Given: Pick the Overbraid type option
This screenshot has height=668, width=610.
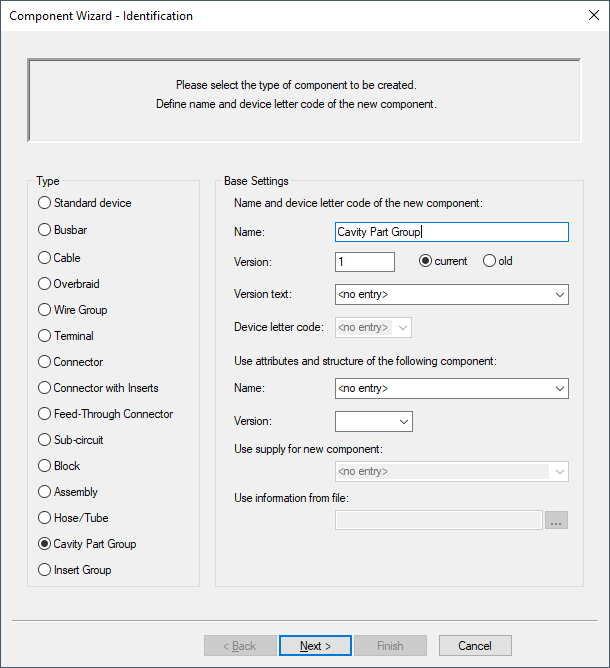Looking at the screenshot, I should click(44, 284).
